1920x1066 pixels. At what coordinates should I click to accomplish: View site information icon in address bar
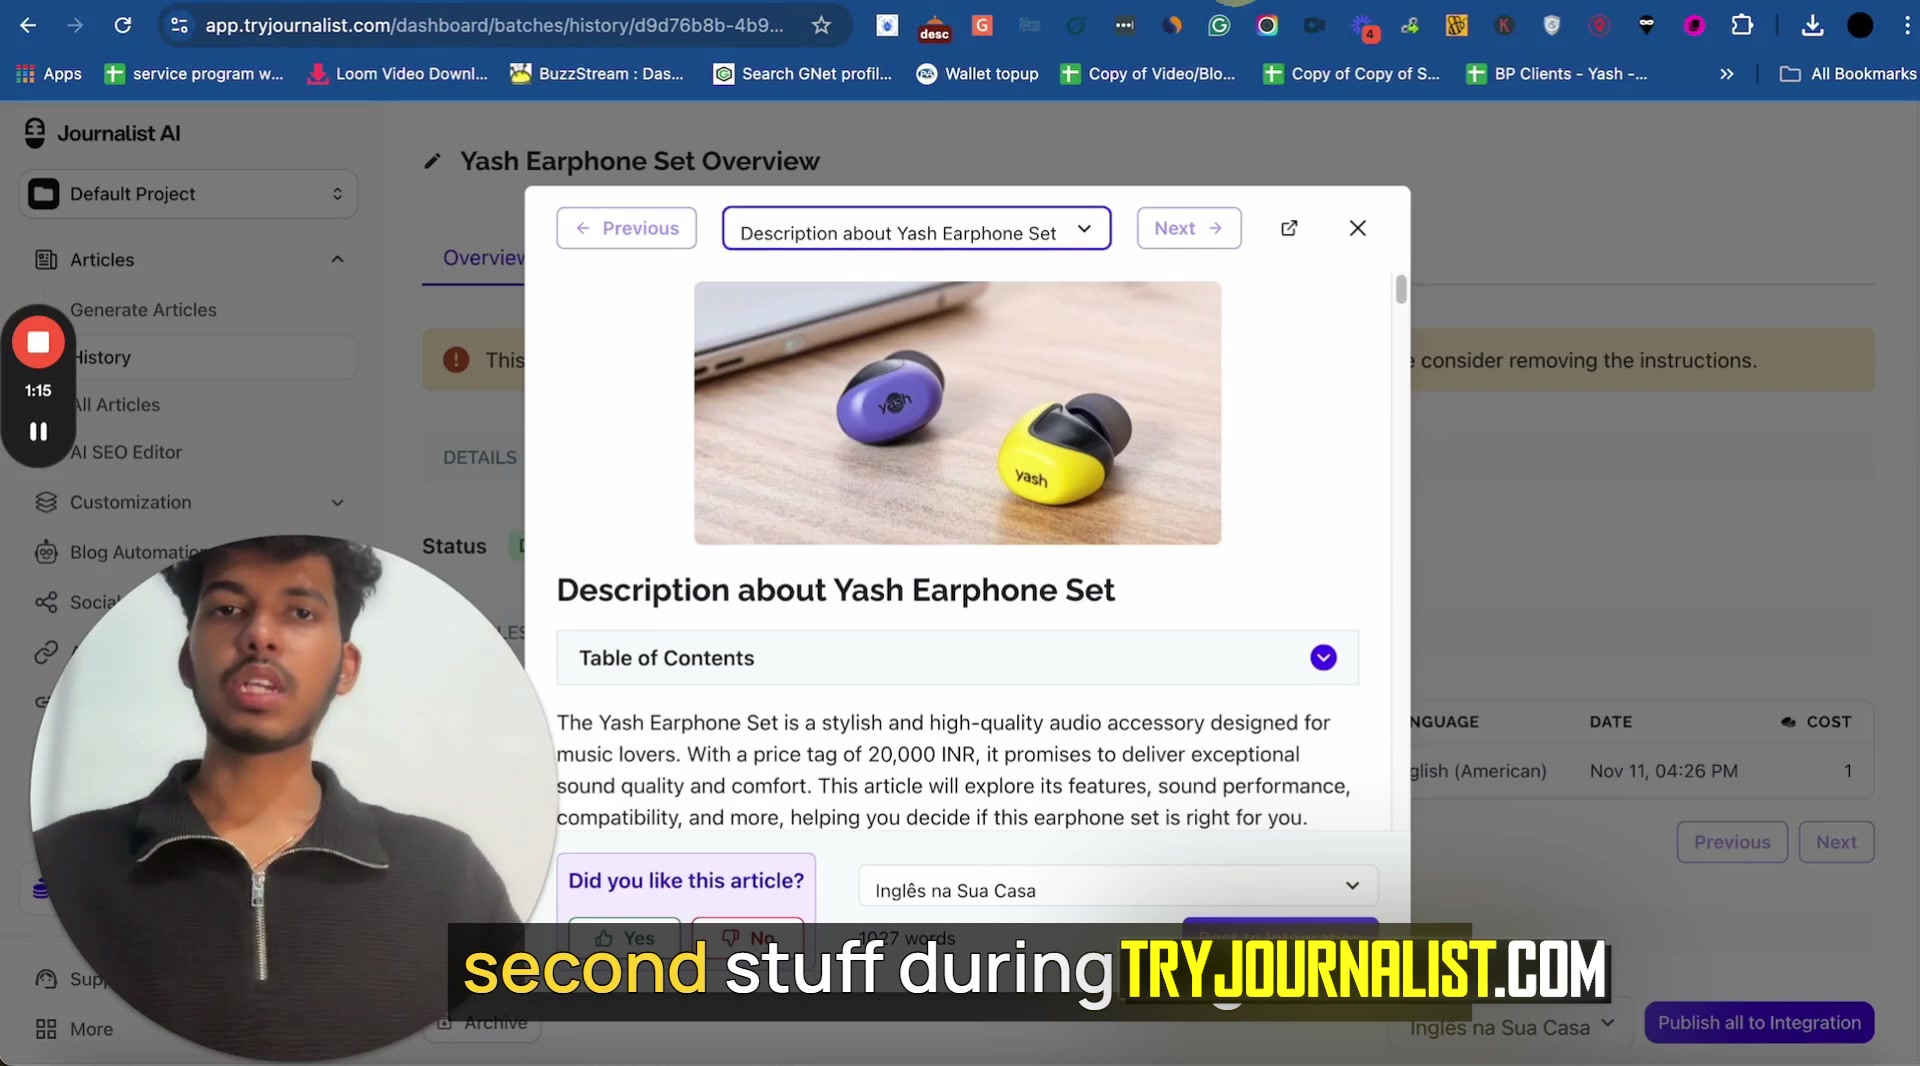[x=179, y=25]
